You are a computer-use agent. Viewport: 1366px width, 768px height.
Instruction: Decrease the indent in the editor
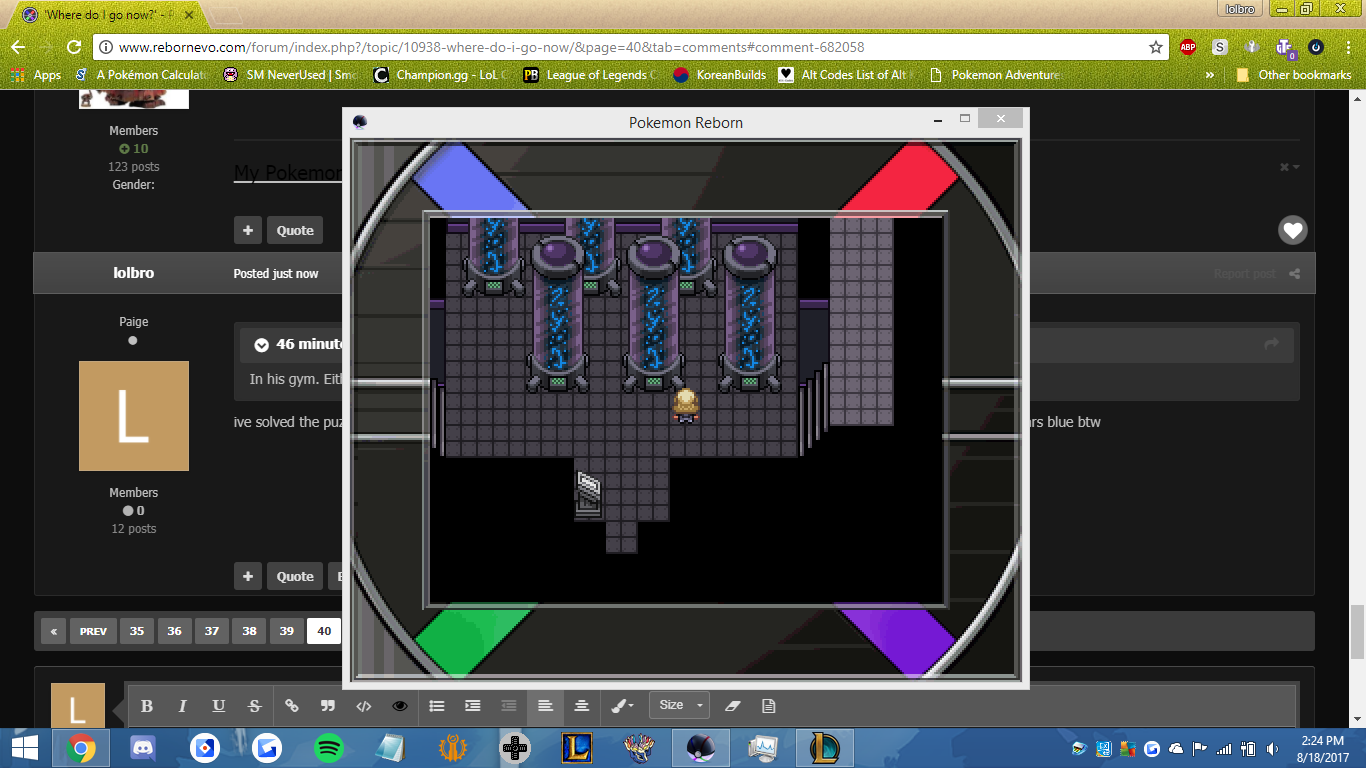tap(509, 706)
